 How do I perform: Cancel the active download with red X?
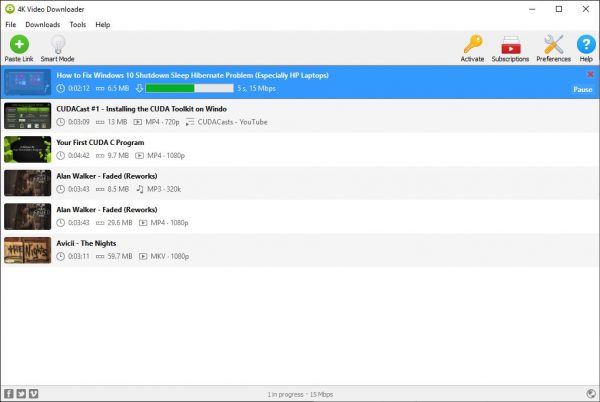(x=590, y=75)
